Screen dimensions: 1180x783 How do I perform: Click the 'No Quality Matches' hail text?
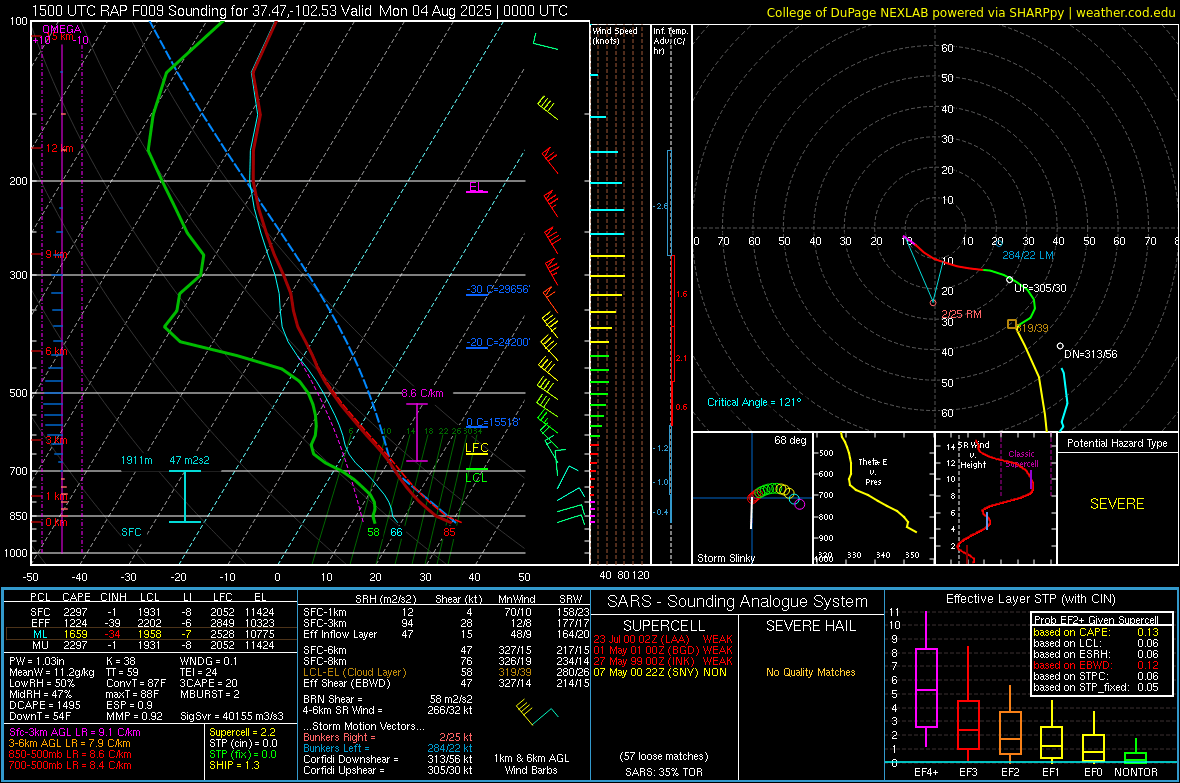(810, 672)
